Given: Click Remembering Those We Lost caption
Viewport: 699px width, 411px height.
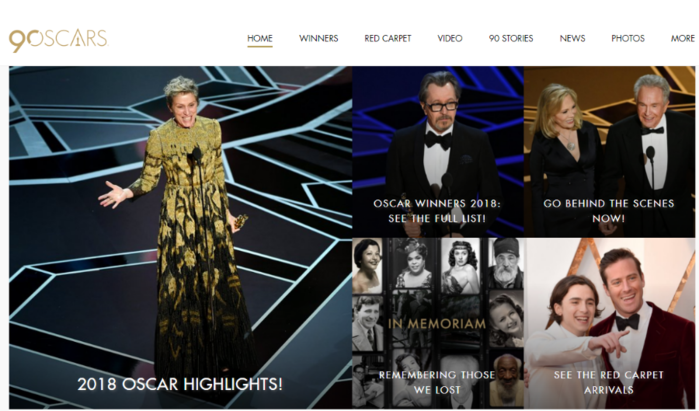Looking at the screenshot, I should pyautogui.click(x=436, y=382).
